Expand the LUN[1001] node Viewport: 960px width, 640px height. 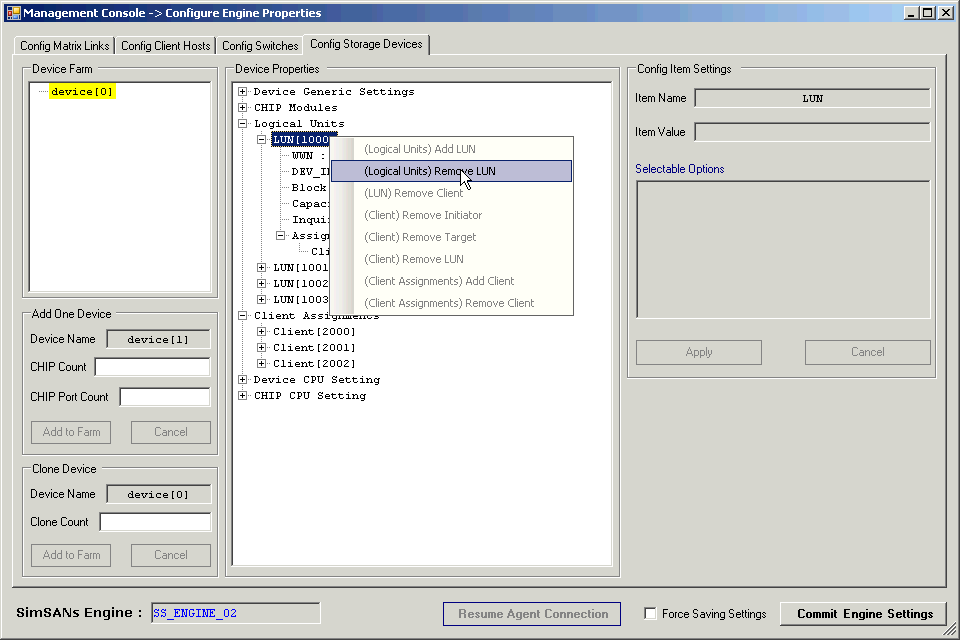tap(261, 268)
